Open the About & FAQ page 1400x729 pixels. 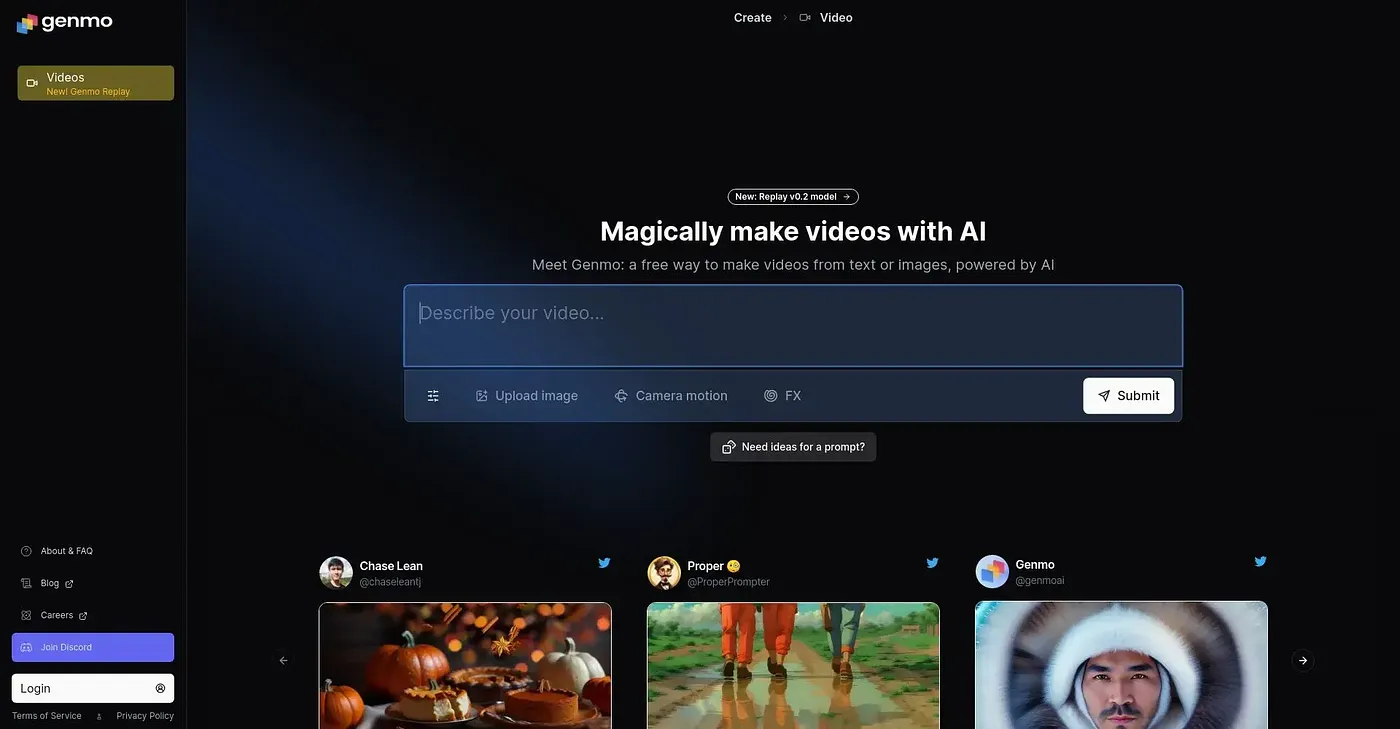pos(57,551)
